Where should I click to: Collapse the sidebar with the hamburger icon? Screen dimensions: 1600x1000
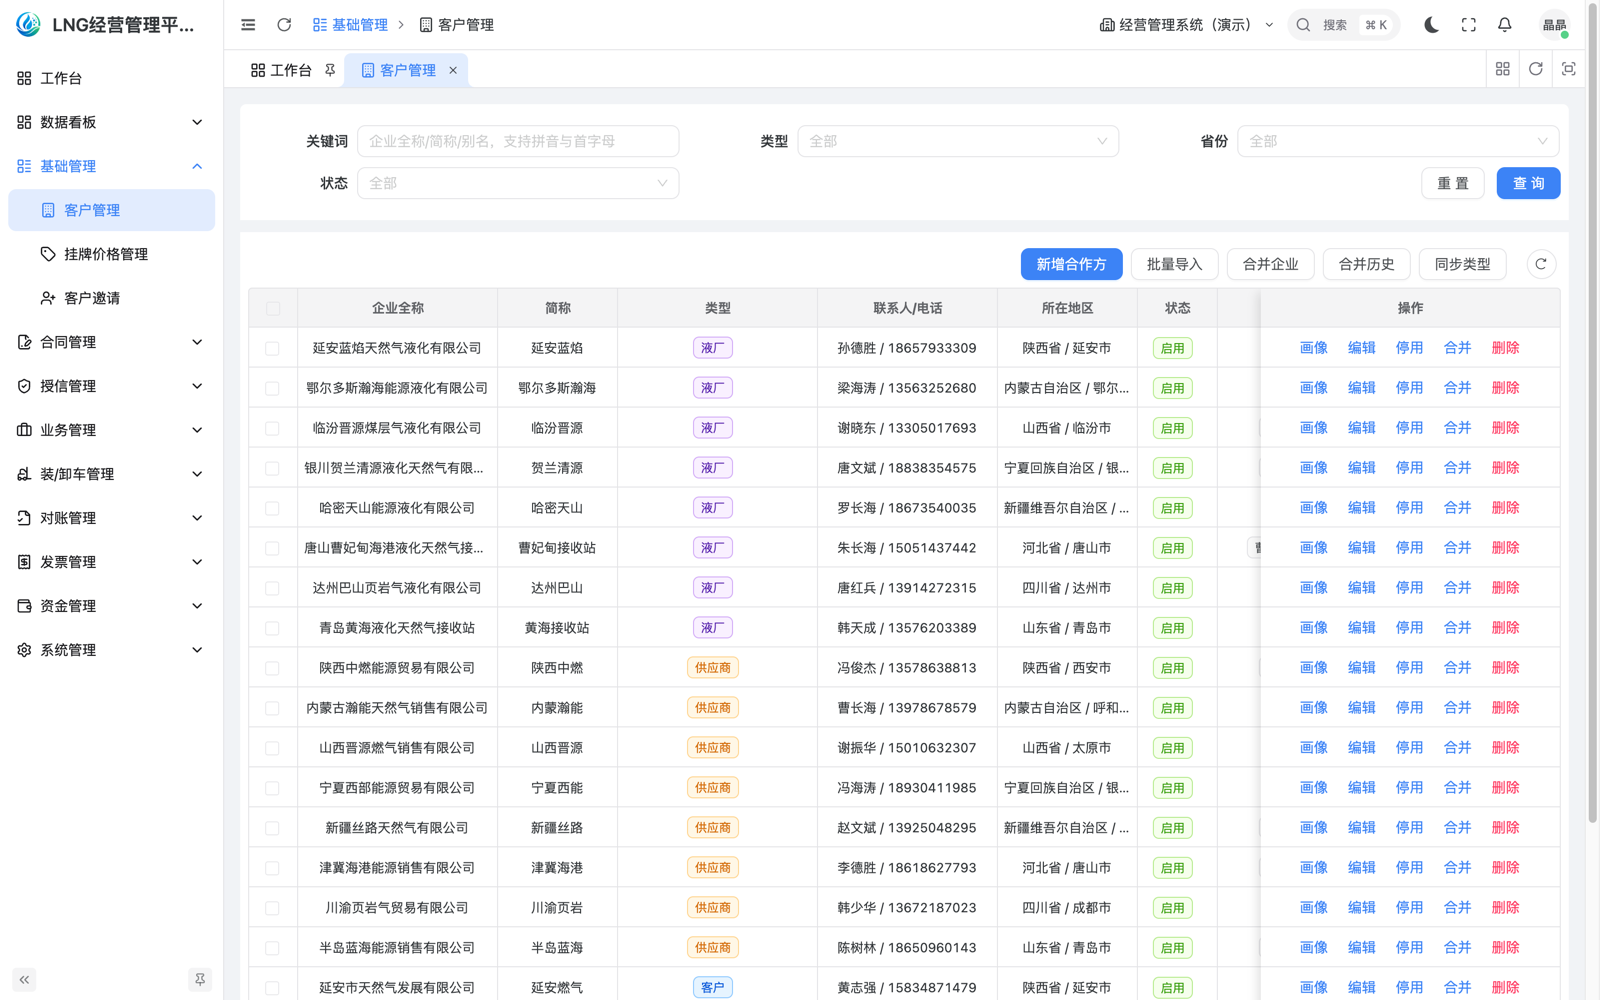click(x=248, y=25)
